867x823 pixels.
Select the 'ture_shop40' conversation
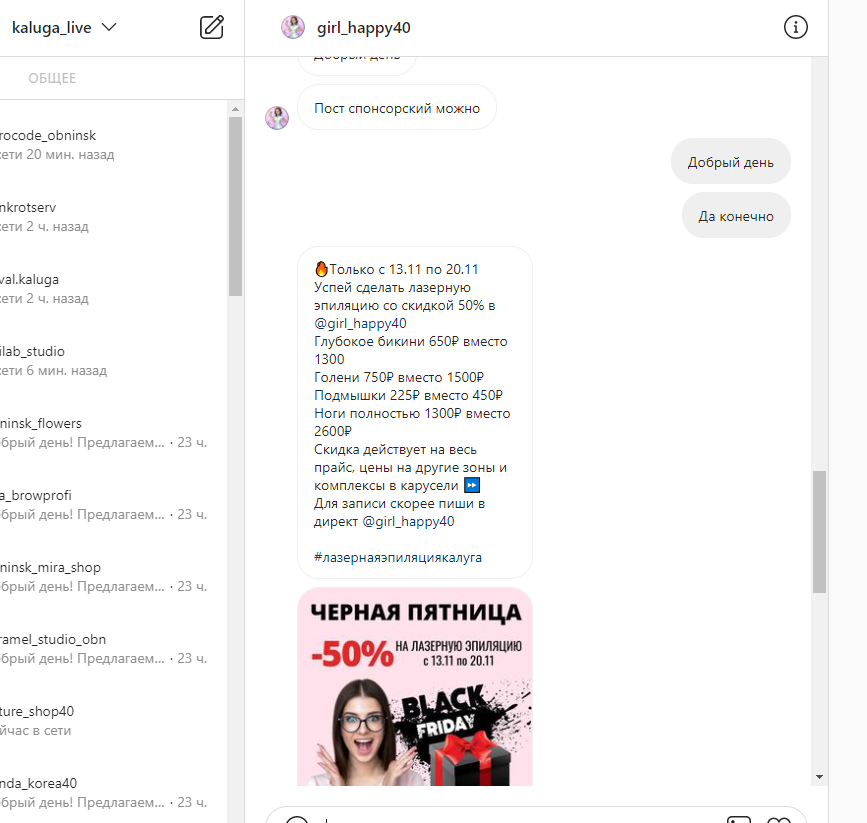coord(113,720)
